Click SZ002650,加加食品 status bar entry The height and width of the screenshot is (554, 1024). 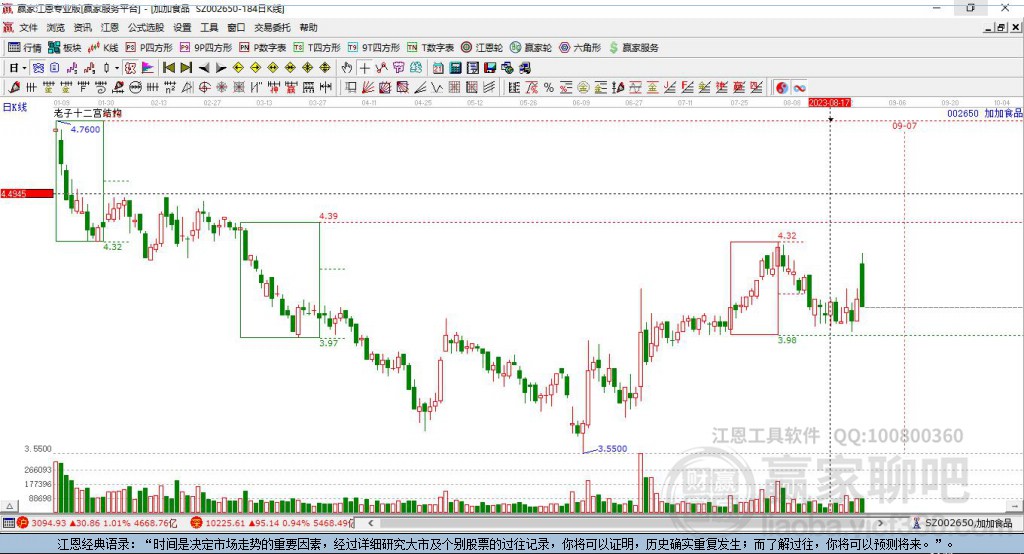point(963,523)
